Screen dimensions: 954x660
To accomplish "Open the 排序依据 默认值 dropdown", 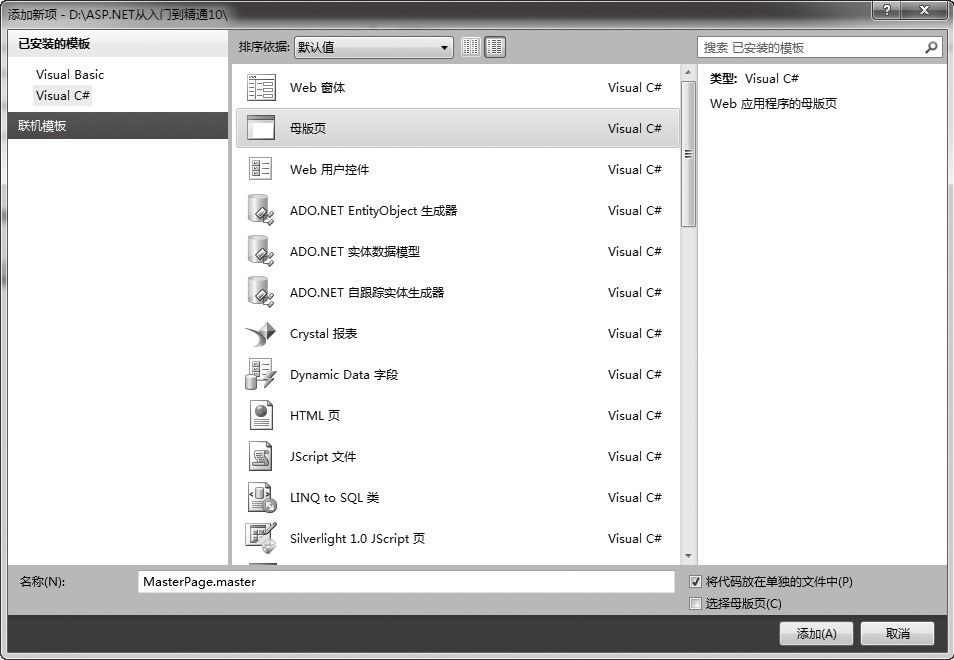I will [x=374, y=47].
